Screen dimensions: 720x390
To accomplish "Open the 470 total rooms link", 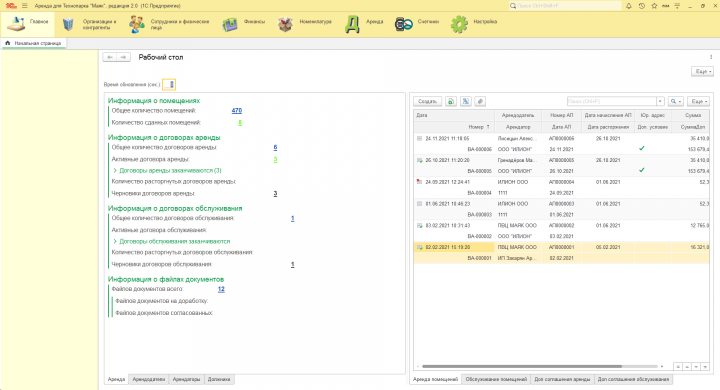I will pyautogui.click(x=236, y=111).
